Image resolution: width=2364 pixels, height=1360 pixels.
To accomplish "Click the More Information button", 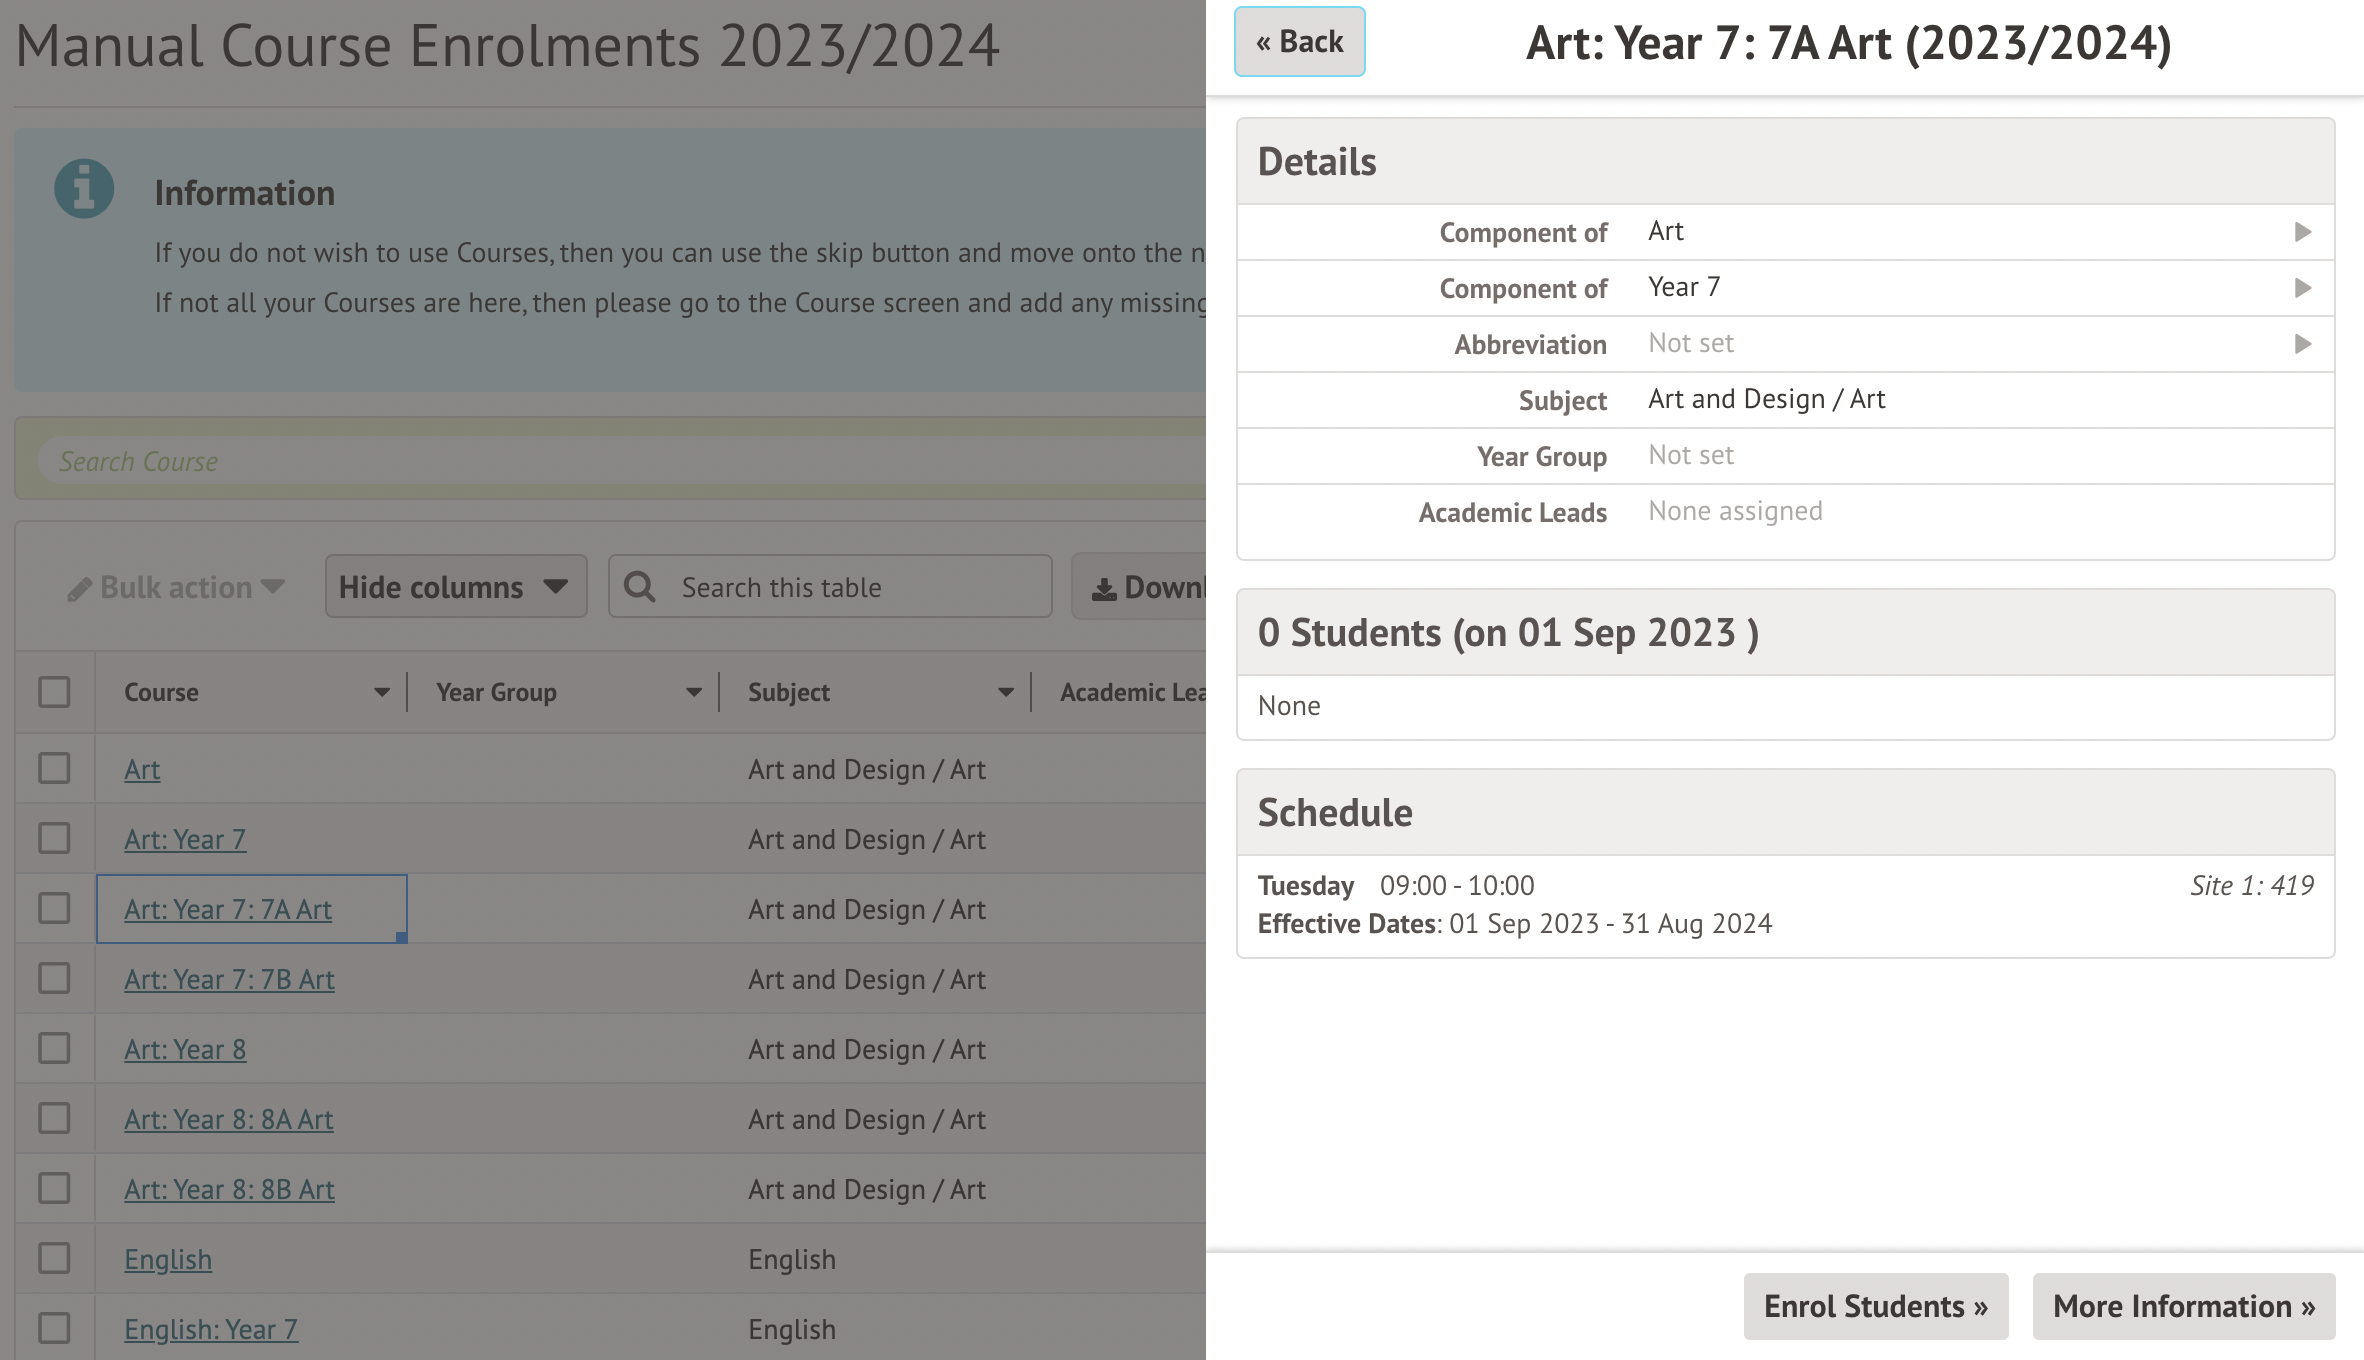I will (2183, 1306).
